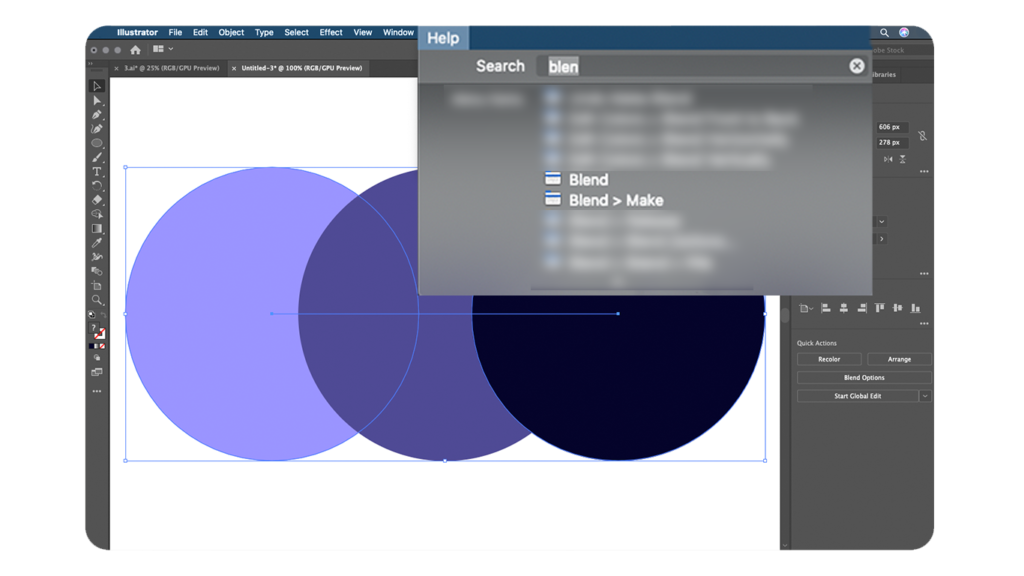This screenshot has width=1024, height=576.
Task: Swap fill and stroke colors
Action: (x=103, y=315)
